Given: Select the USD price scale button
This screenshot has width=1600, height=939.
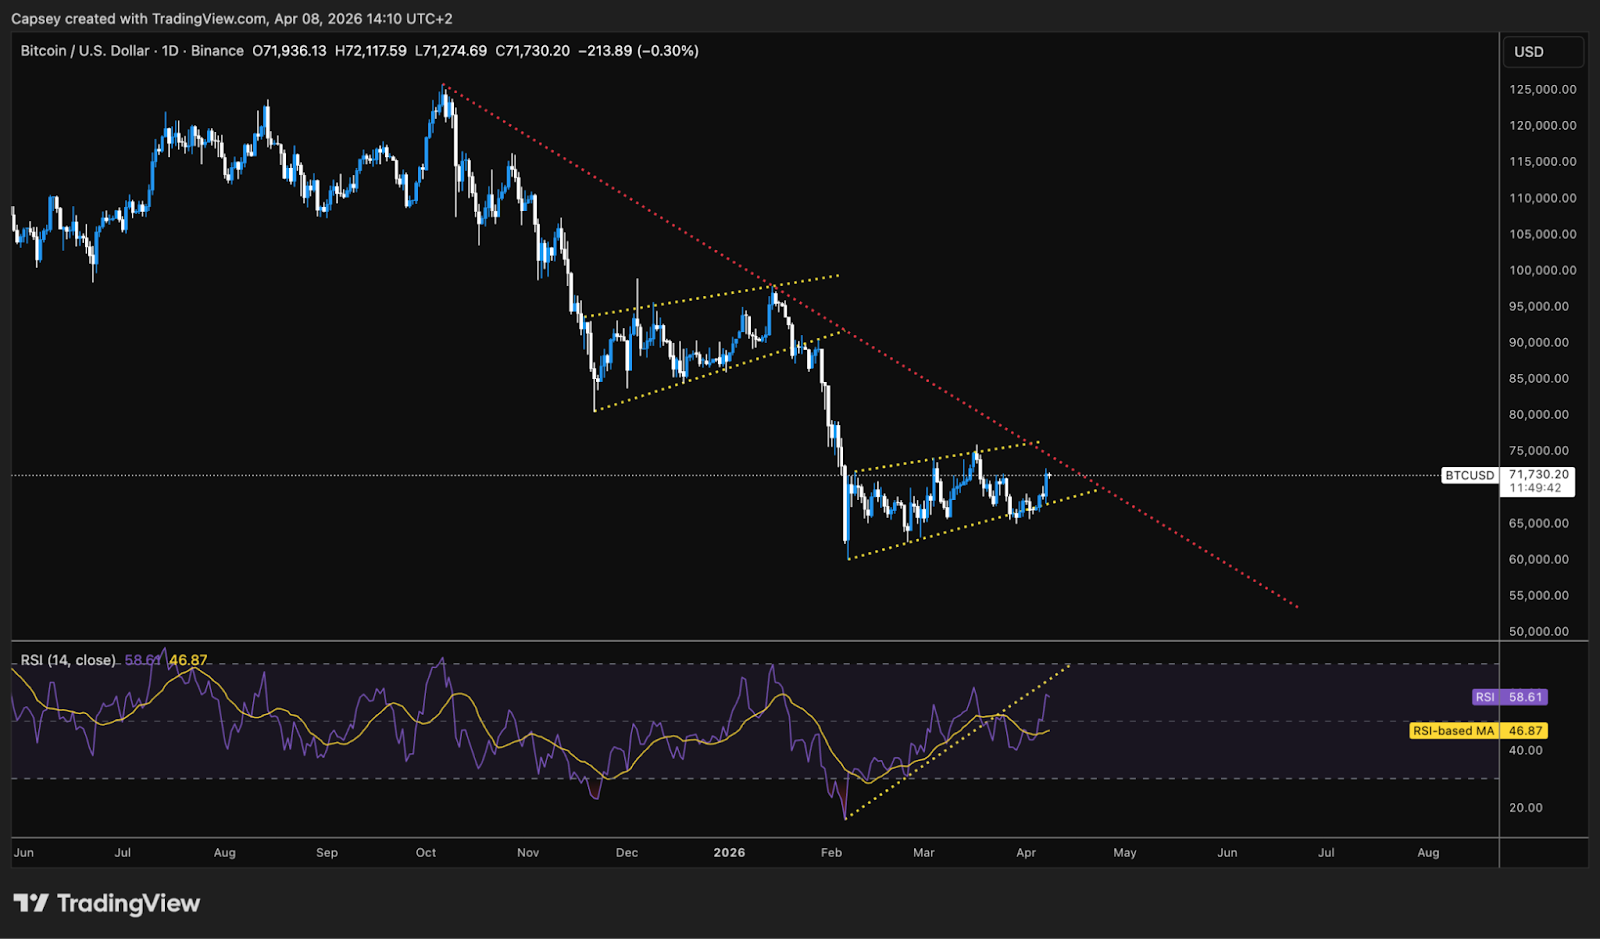Looking at the screenshot, I should click(x=1543, y=51).
